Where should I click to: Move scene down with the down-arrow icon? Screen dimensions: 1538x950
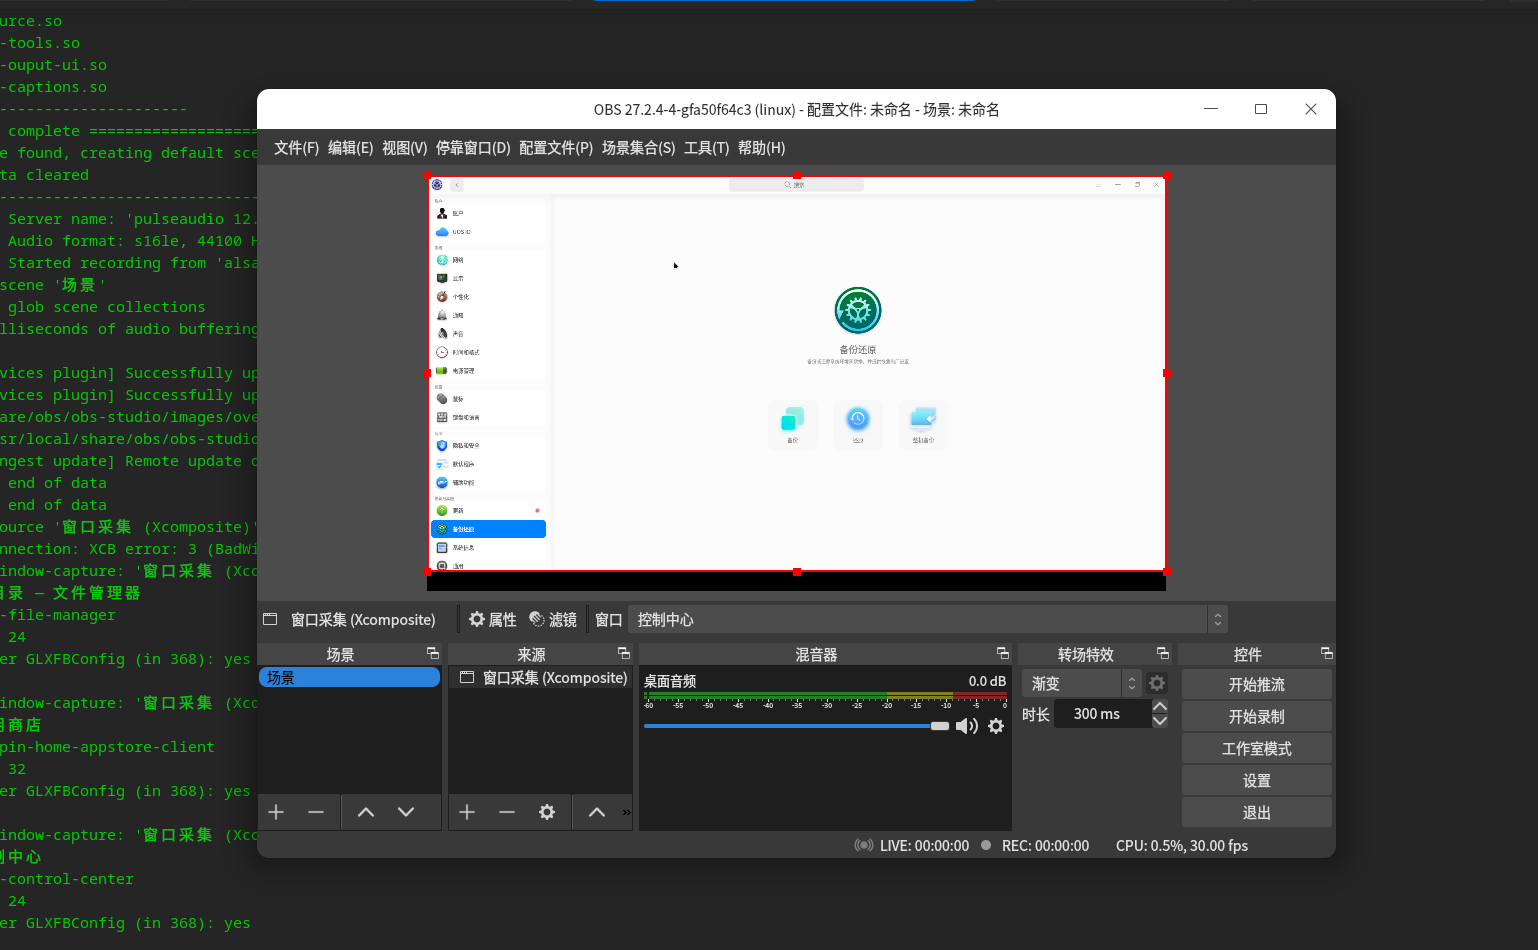point(405,812)
